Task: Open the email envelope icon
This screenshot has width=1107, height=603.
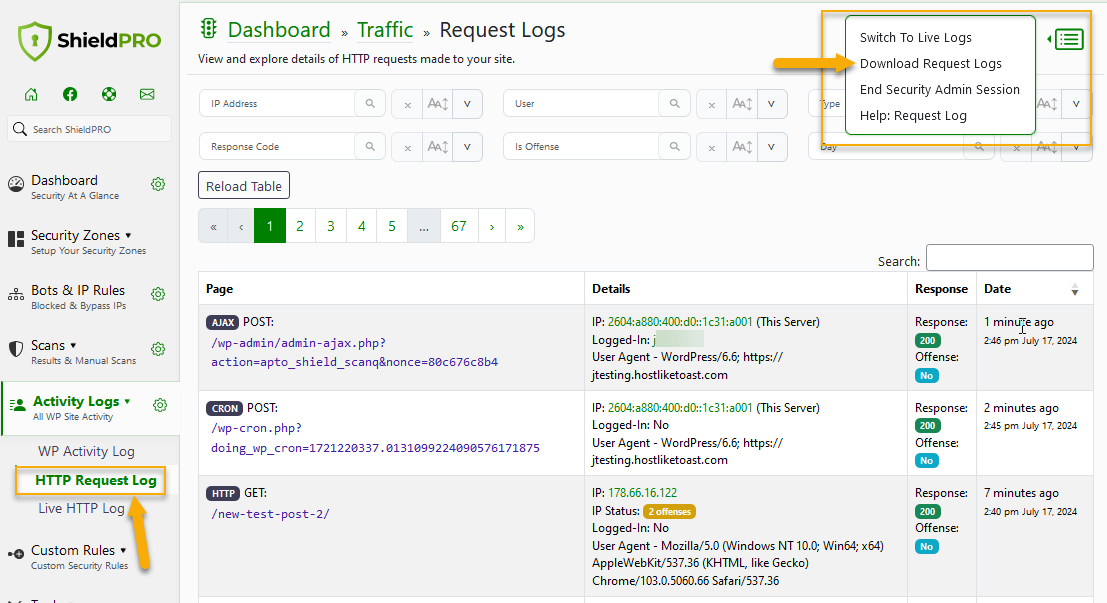Action: click(x=146, y=93)
